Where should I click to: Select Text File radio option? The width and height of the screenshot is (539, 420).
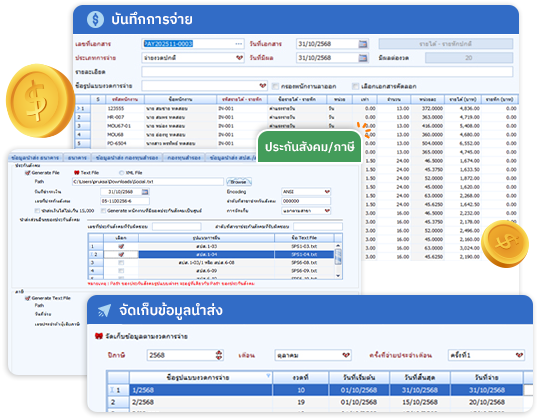pos(77,173)
